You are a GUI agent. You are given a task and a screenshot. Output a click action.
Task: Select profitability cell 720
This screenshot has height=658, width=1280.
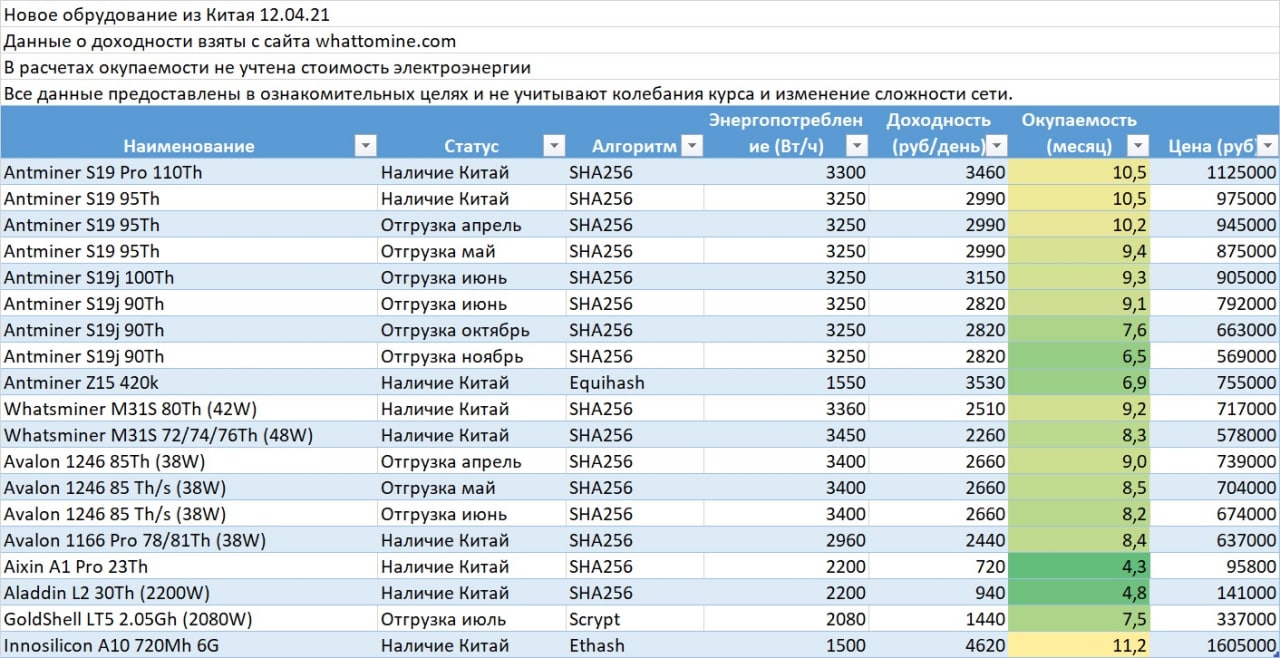click(x=939, y=567)
